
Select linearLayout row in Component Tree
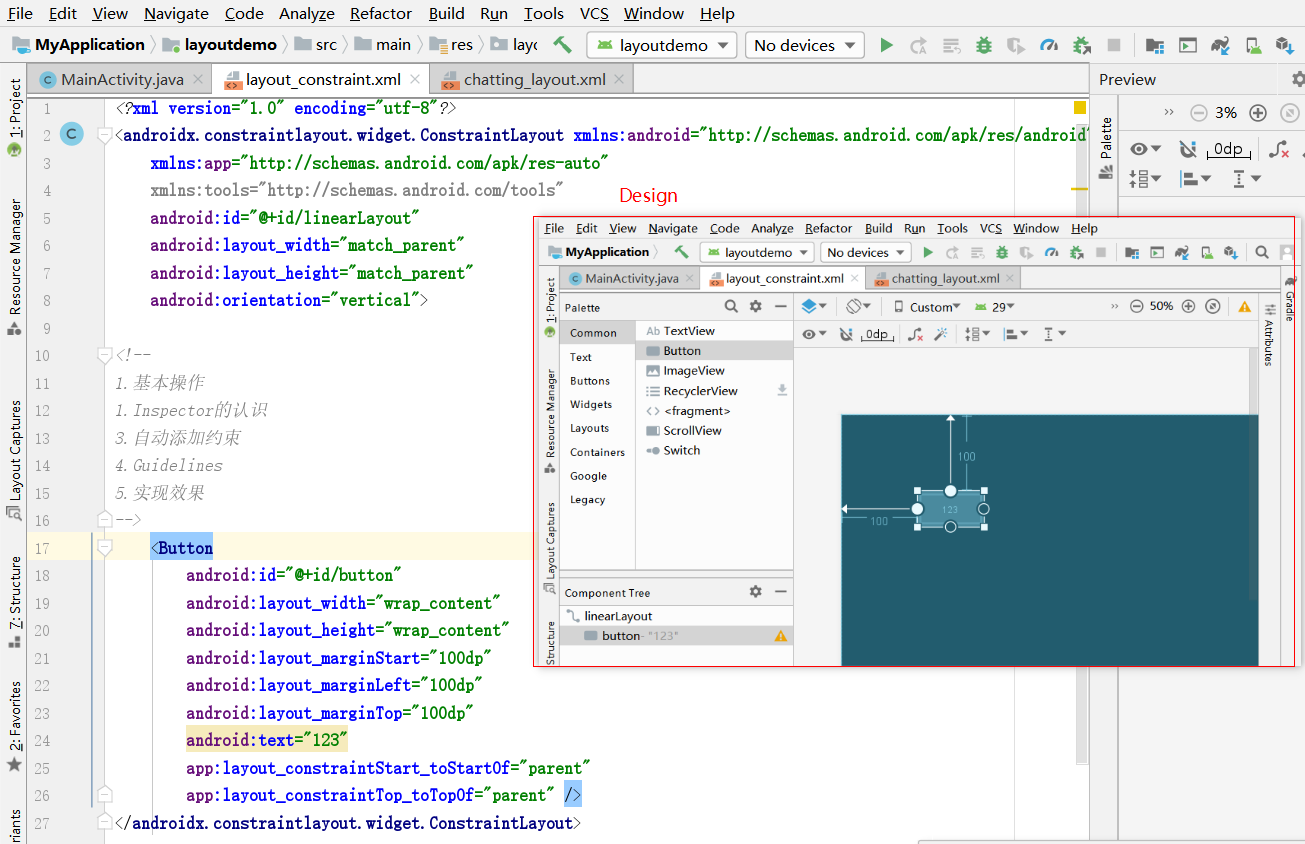pos(678,616)
